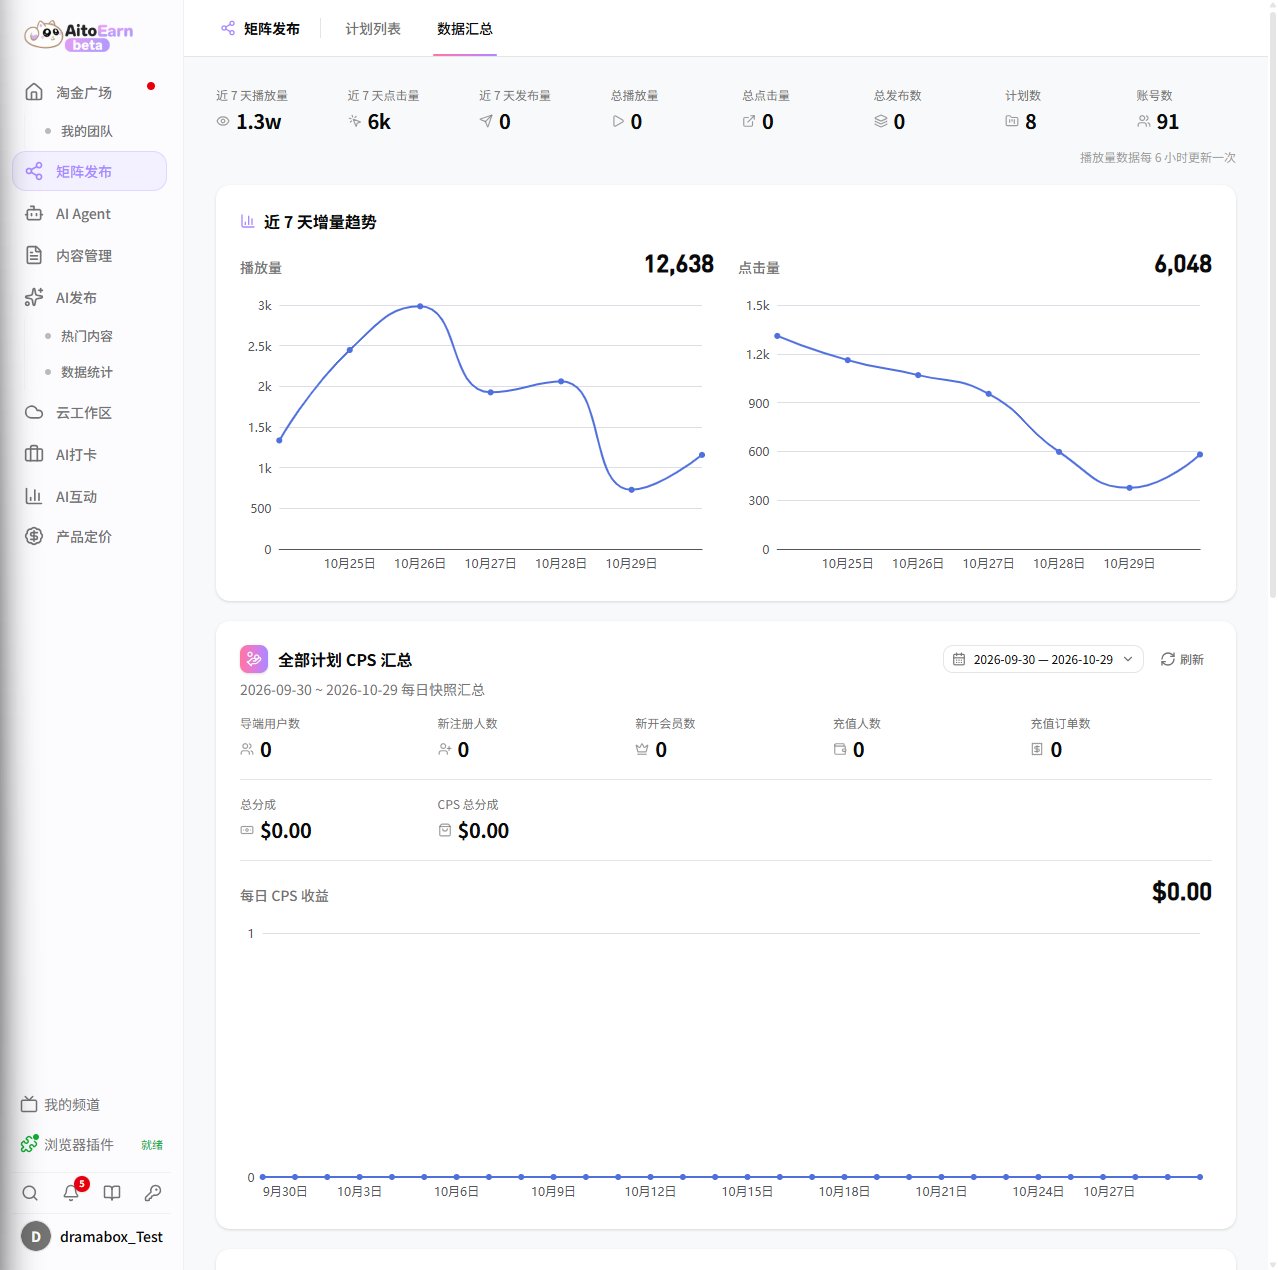Click the eye icon beside 1.3w
The image size is (1278, 1270).
coord(223,121)
